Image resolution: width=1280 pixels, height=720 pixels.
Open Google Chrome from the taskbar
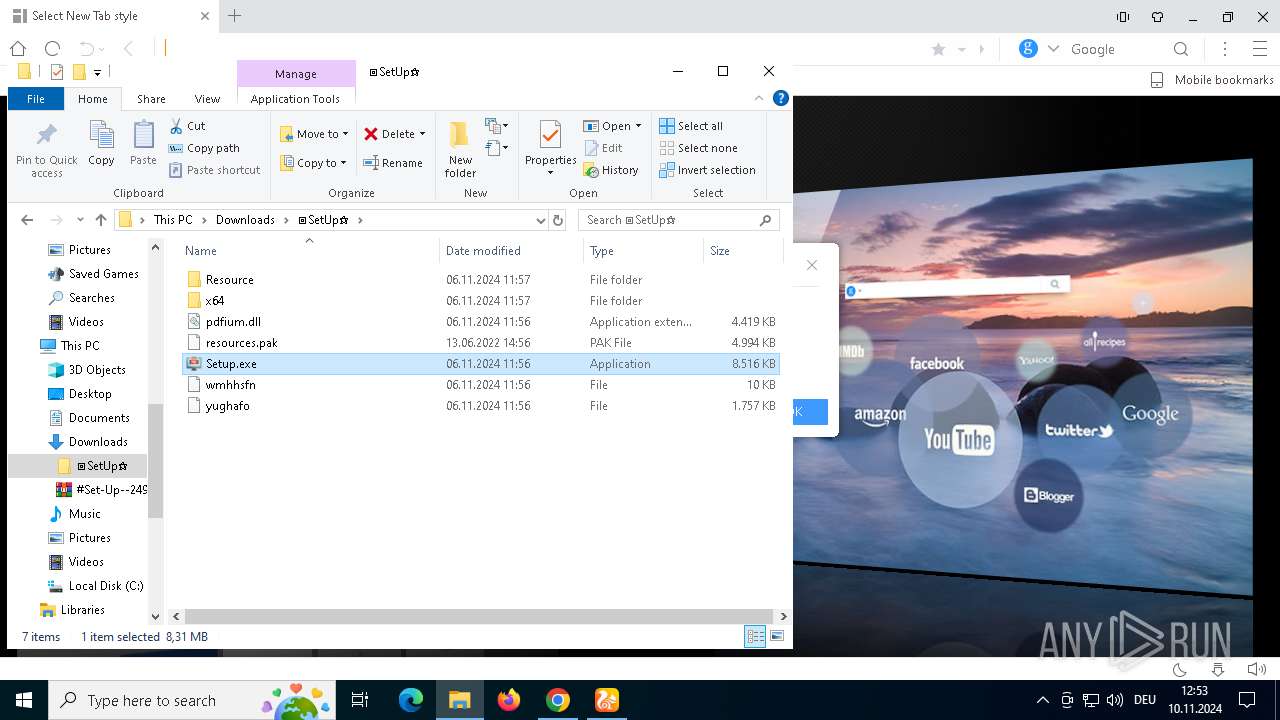click(558, 700)
